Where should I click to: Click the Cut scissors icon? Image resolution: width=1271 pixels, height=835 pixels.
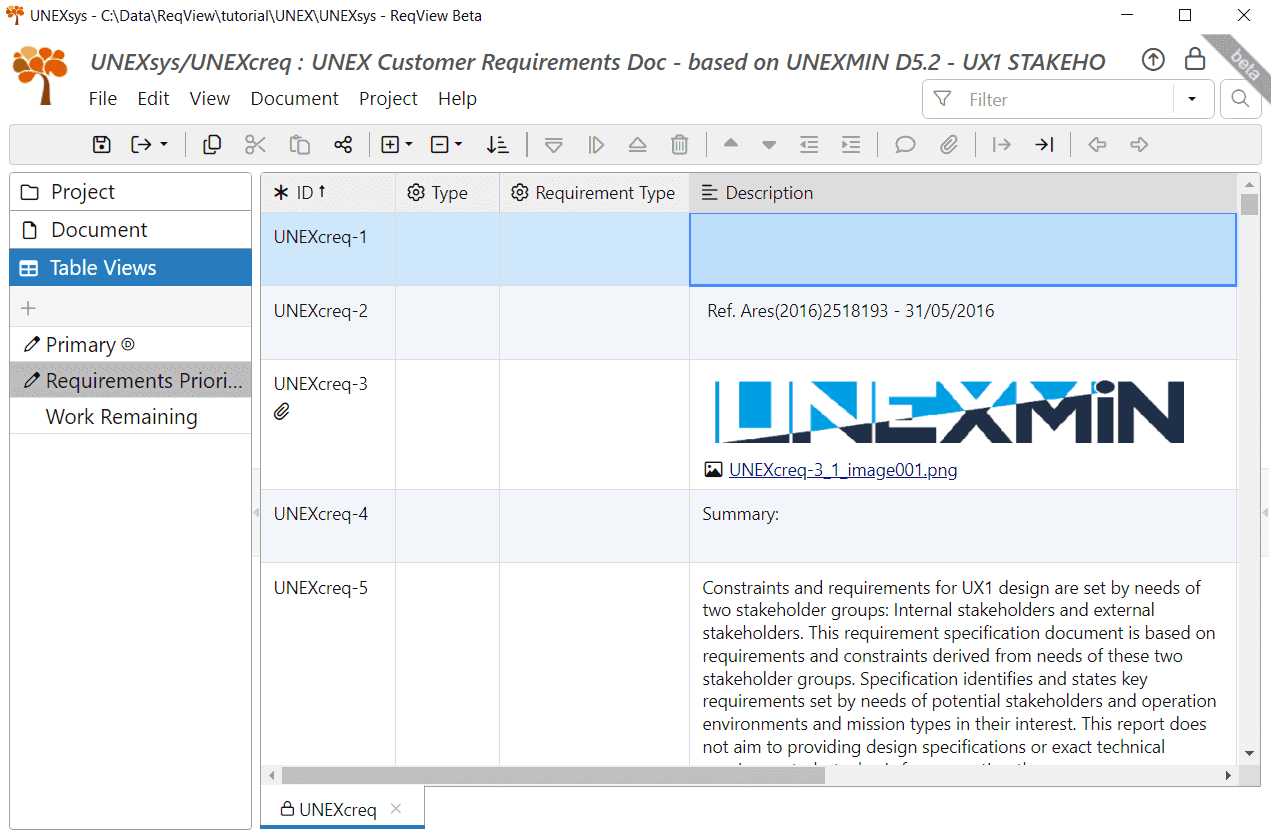[x=255, y=145]
